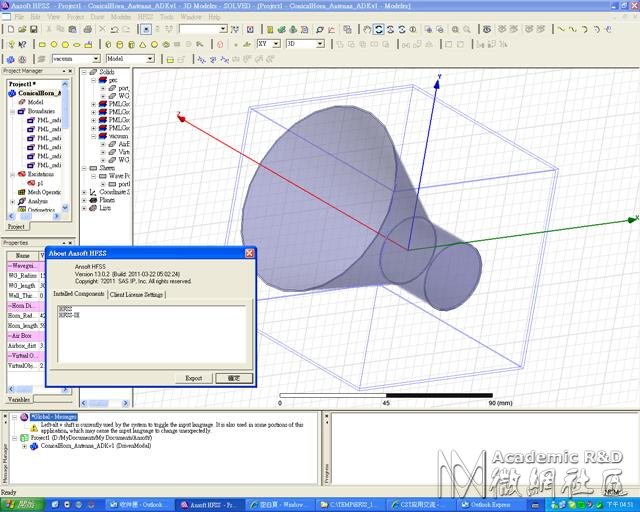Viewport: 640px width, 512px height.
Task: Open the Tools menu
Action: click(167, 17)
